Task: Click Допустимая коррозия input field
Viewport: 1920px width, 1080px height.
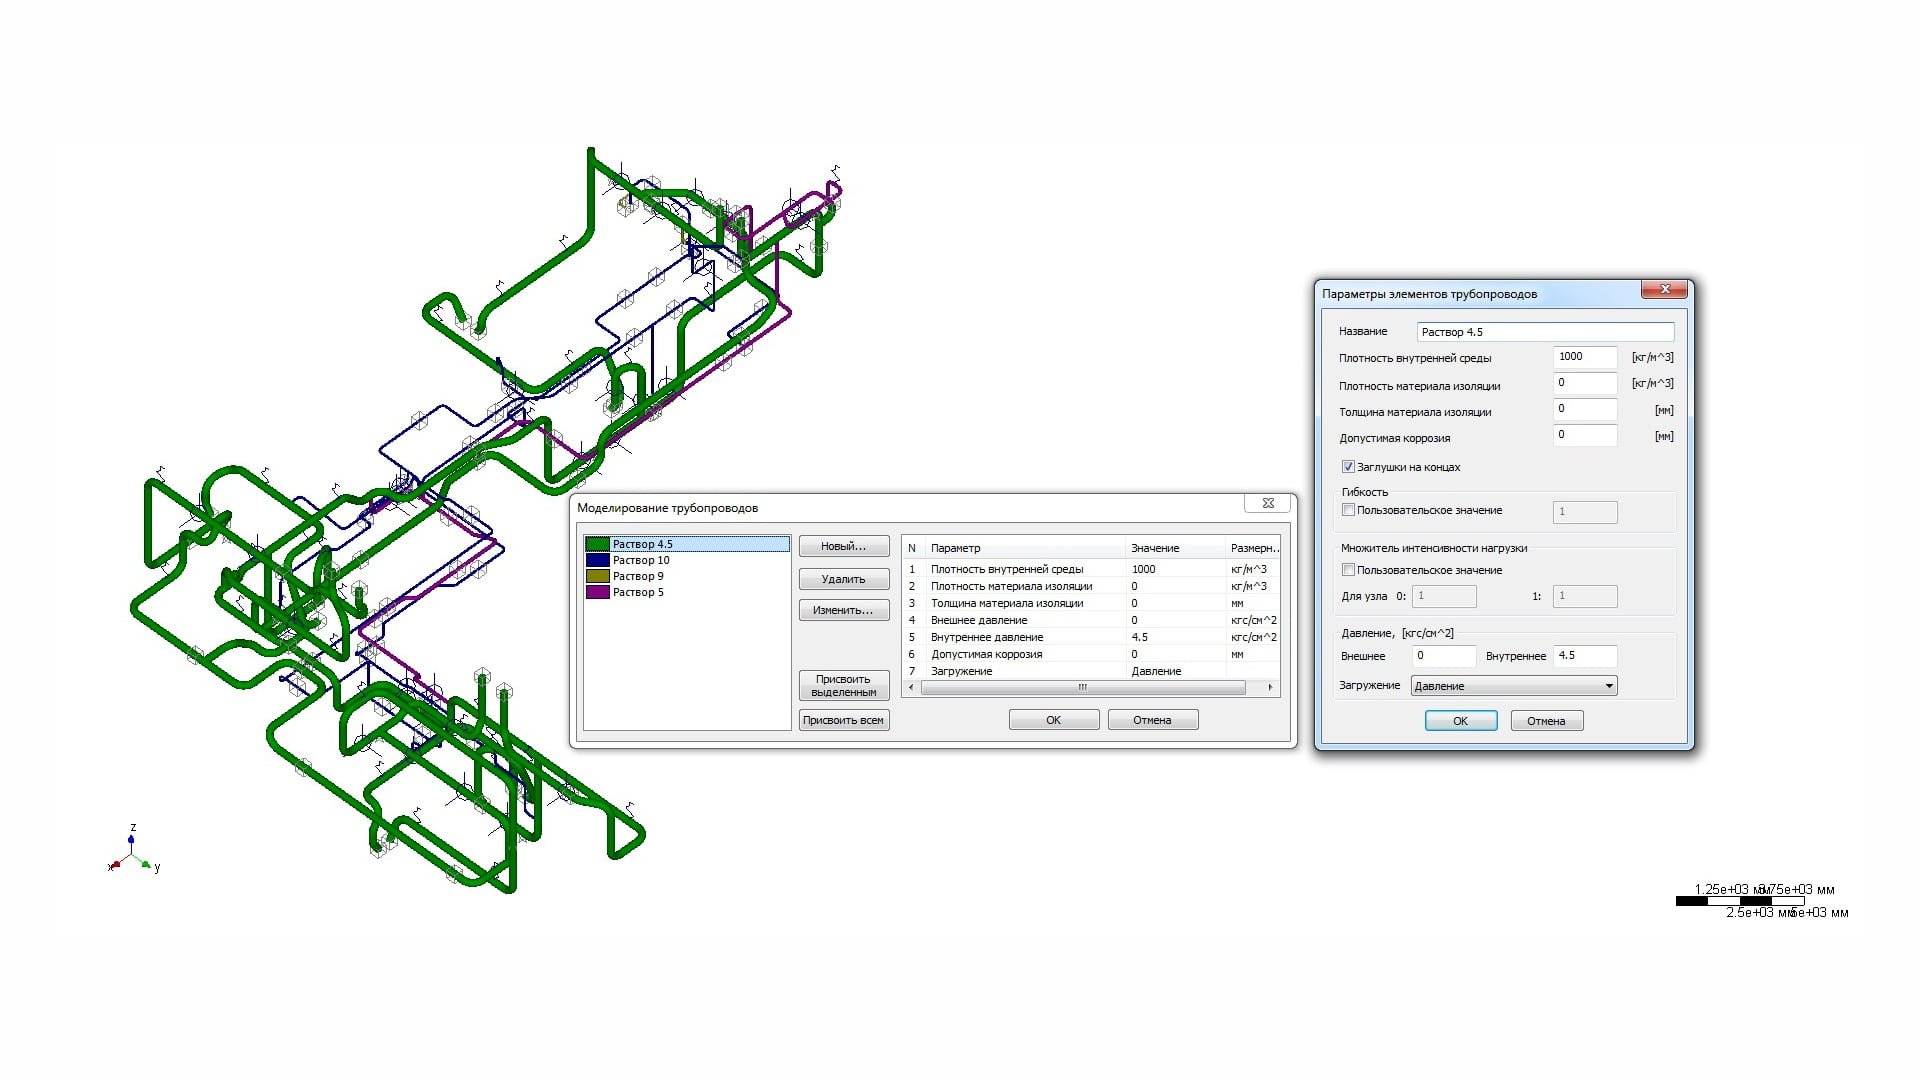Action: point(1585,435)
